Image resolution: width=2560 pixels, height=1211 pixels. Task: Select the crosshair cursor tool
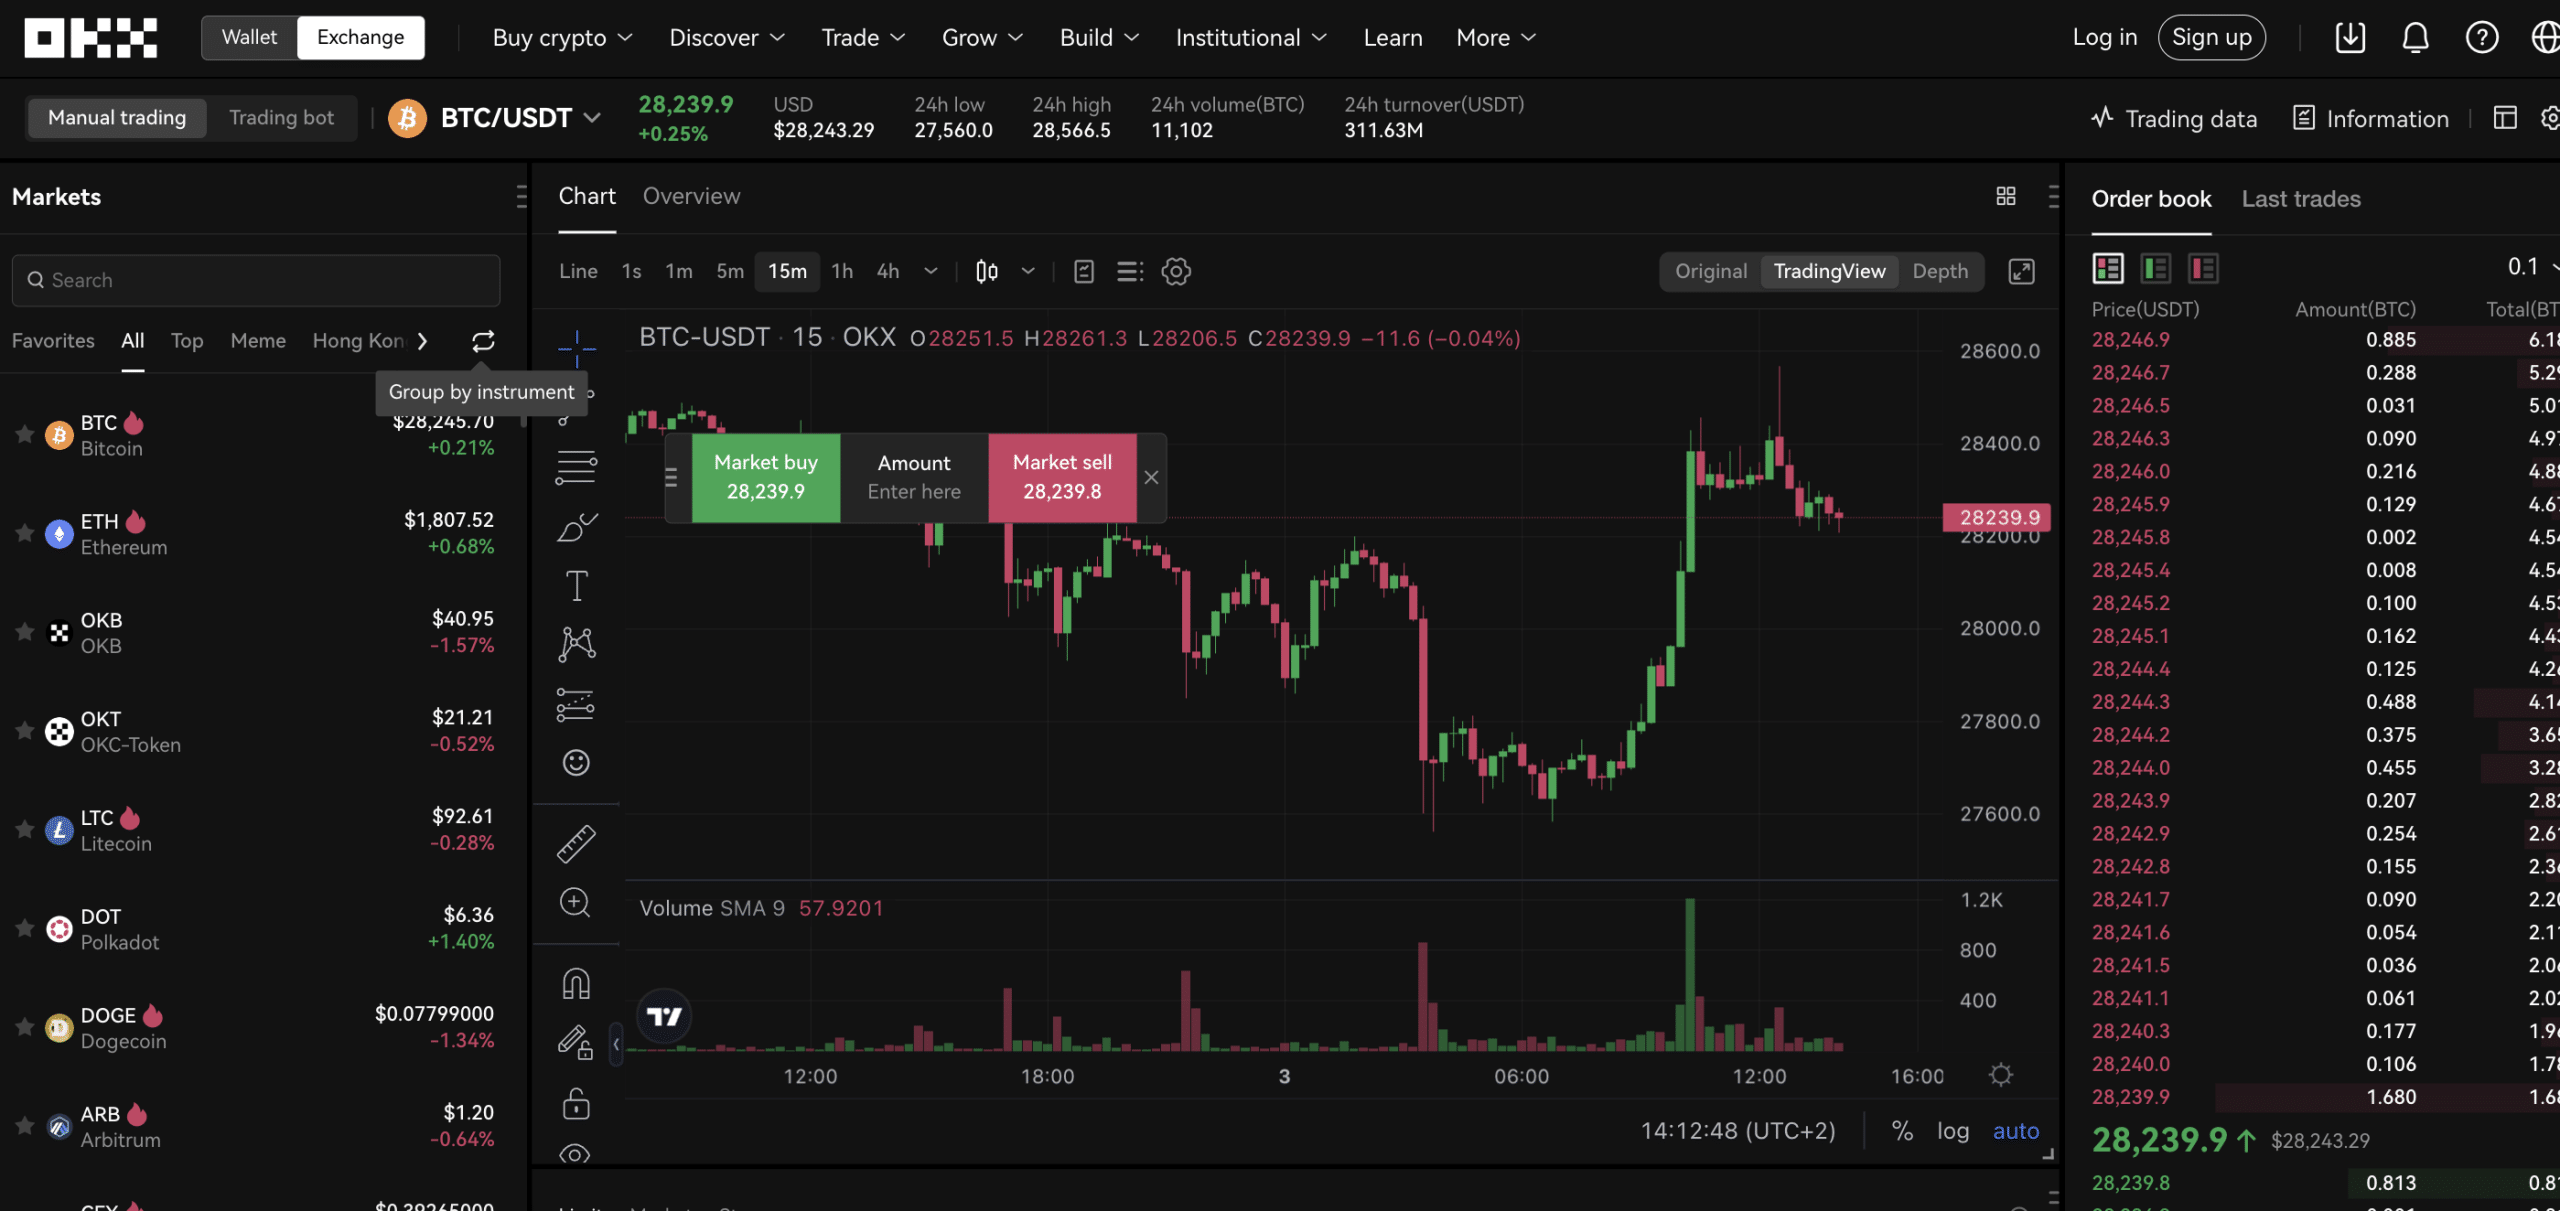[577, 348]
